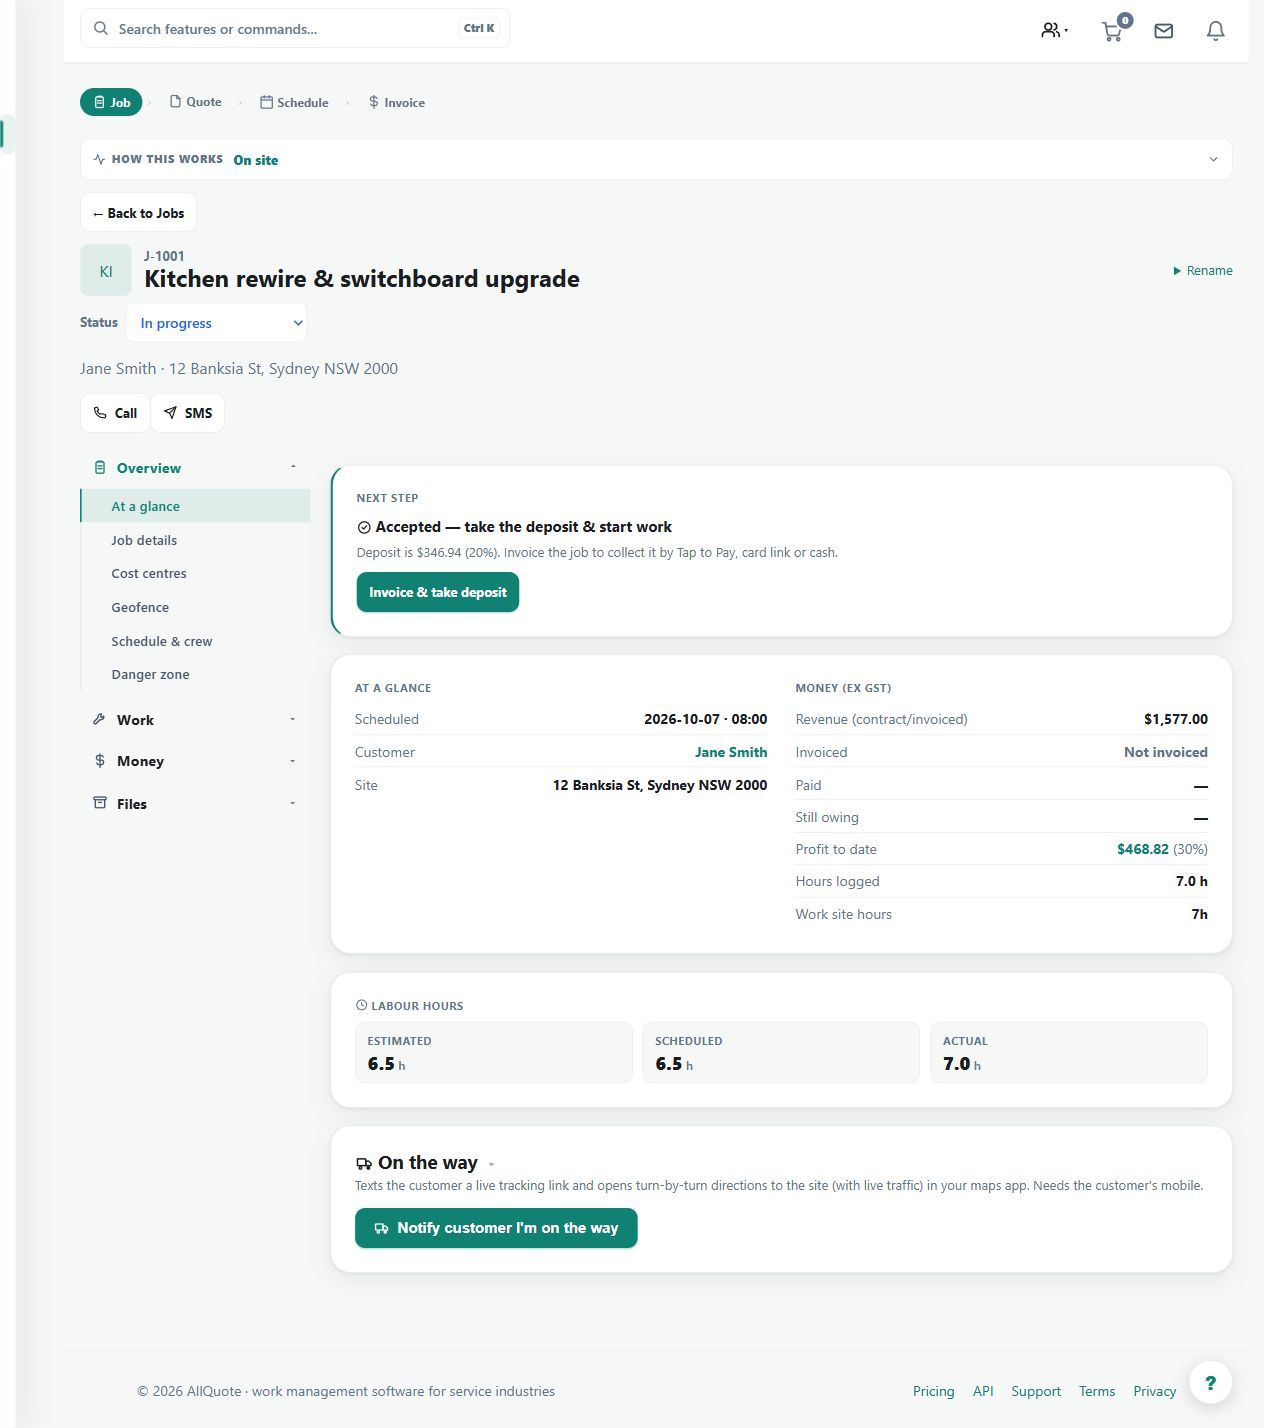The image size is (1264, 1428).
Task: Expand the Work section arrow
Action: [x=293, y=719]
